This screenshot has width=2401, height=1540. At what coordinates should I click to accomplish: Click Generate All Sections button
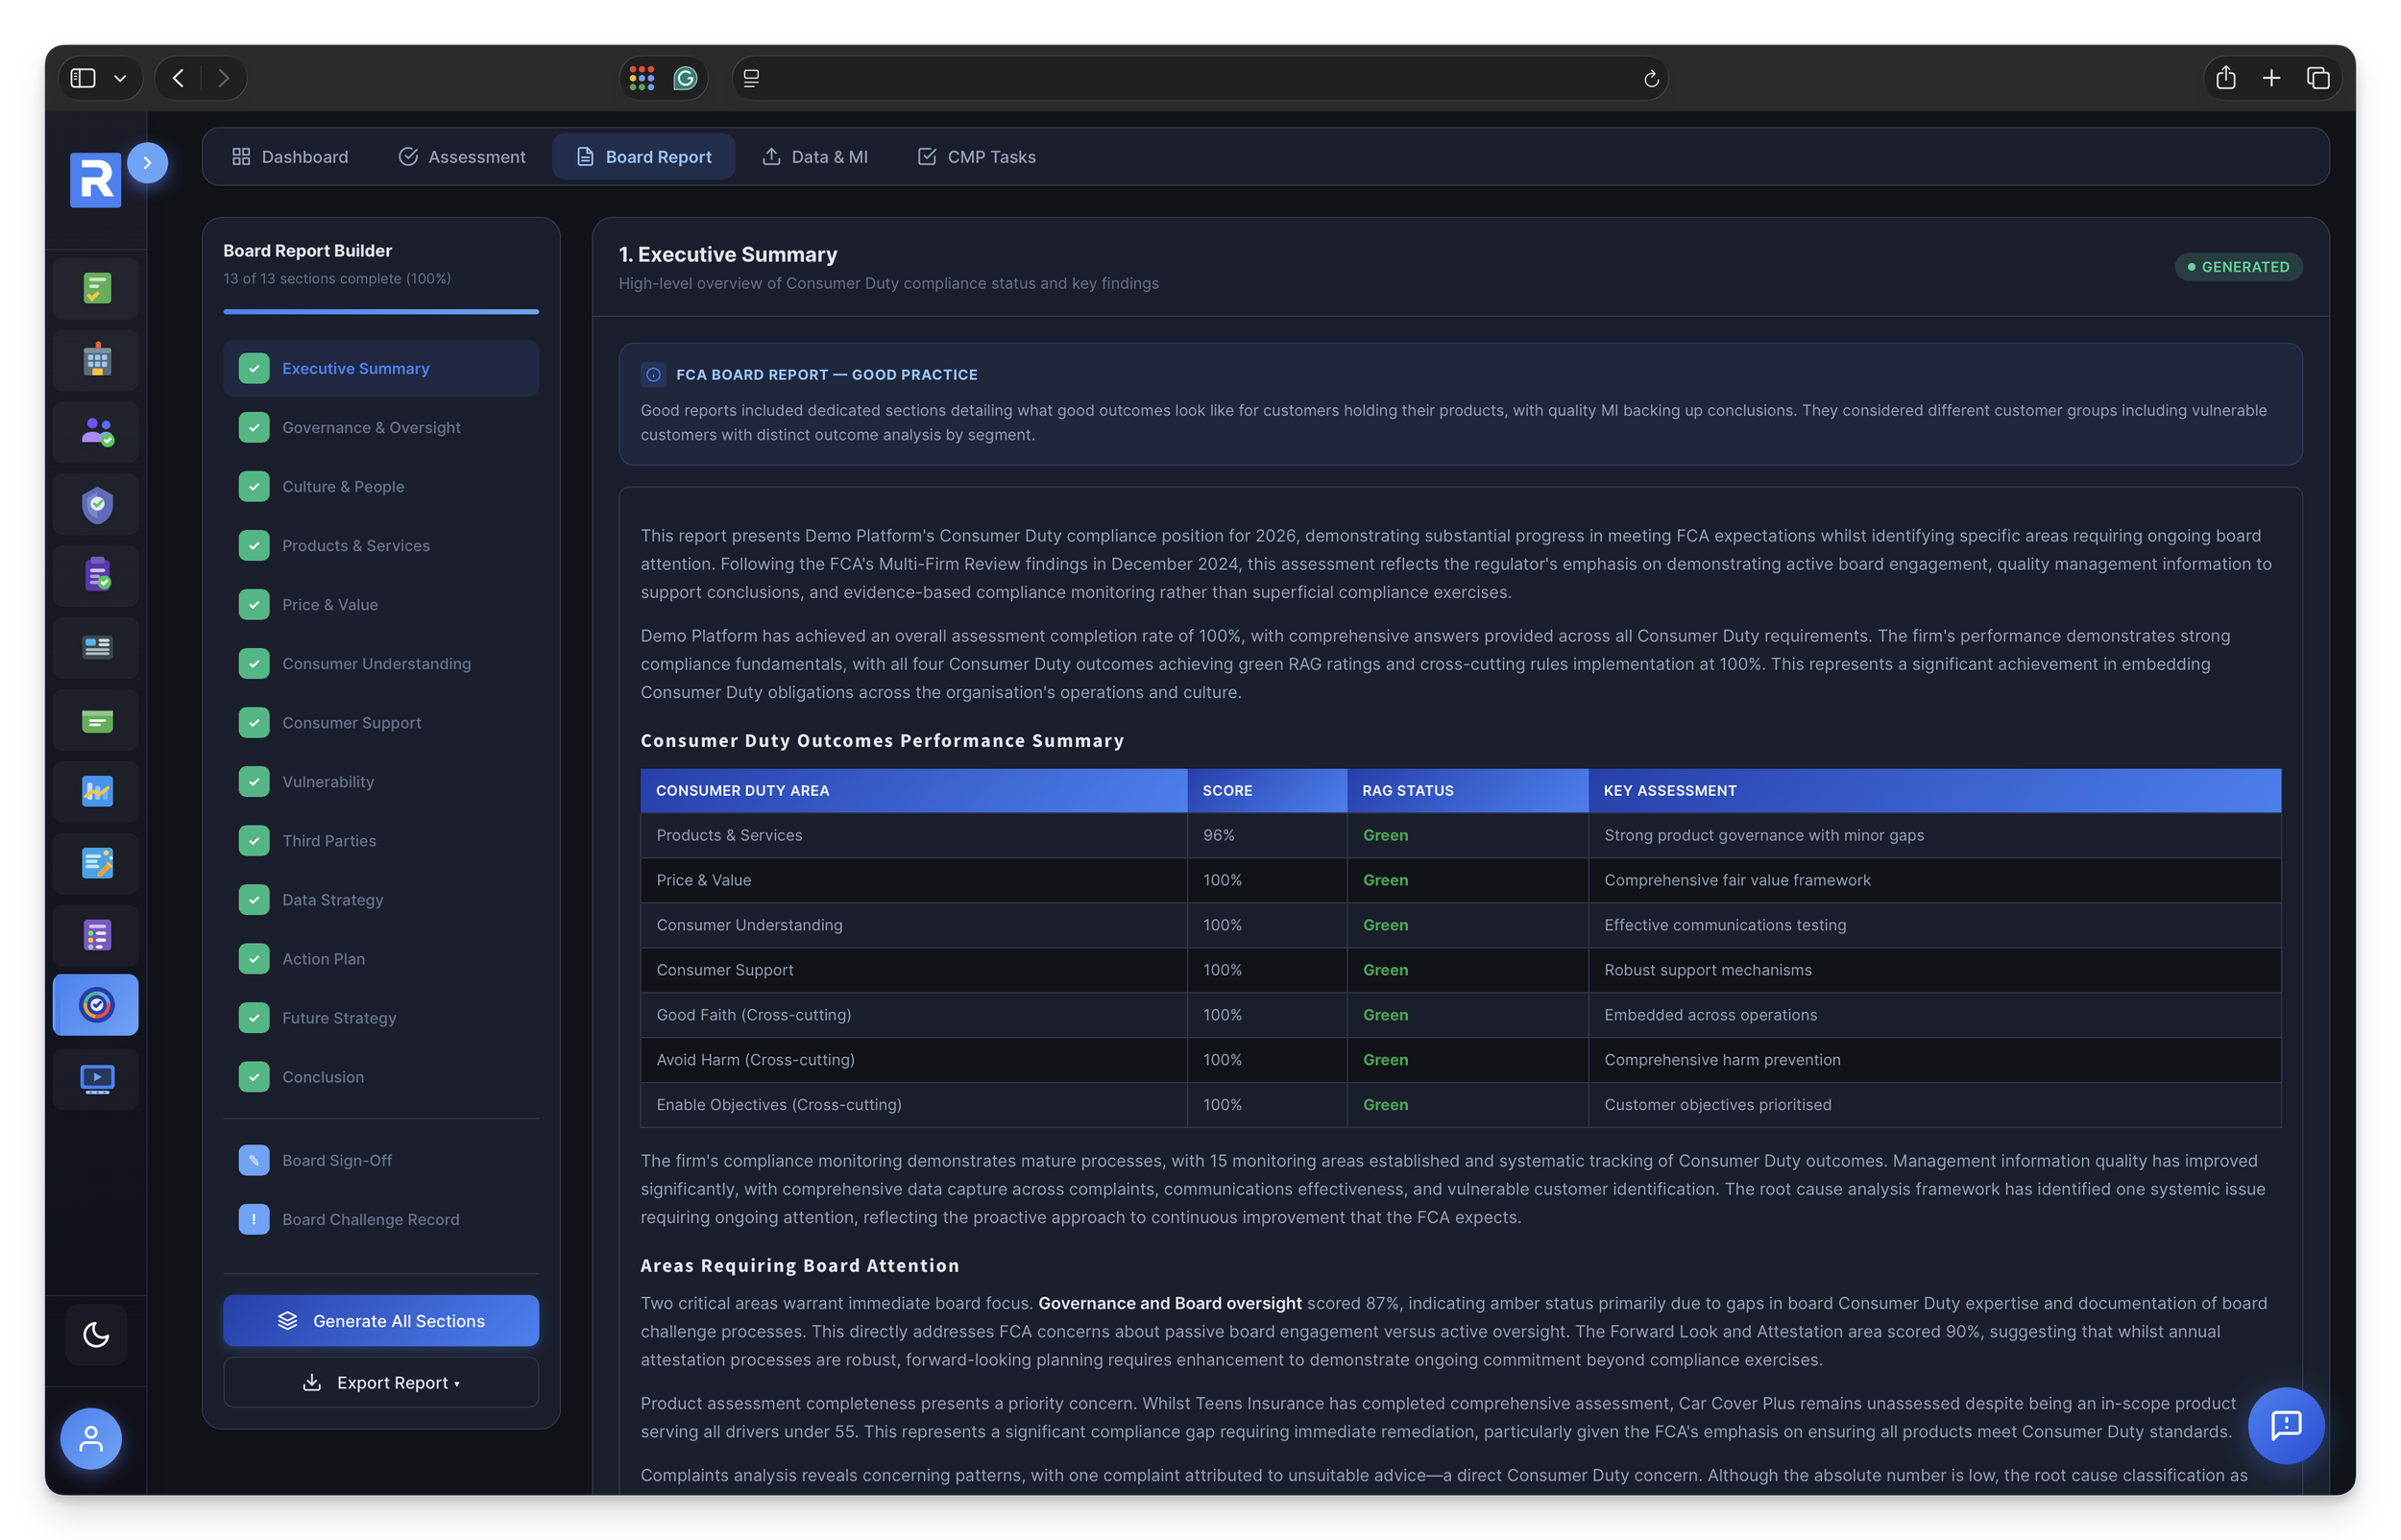(x=381, y=1320)
